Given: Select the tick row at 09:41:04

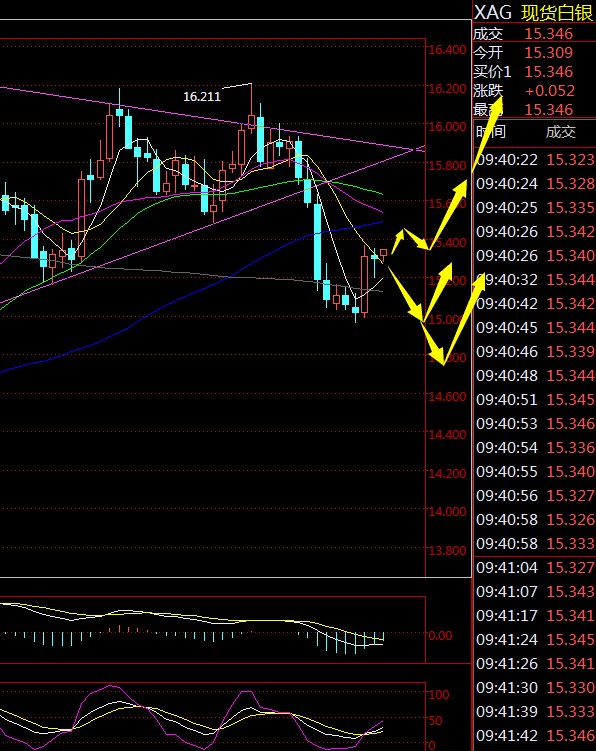Looking at the screenshot, I should pyautogui.click(x=535, y=568).
